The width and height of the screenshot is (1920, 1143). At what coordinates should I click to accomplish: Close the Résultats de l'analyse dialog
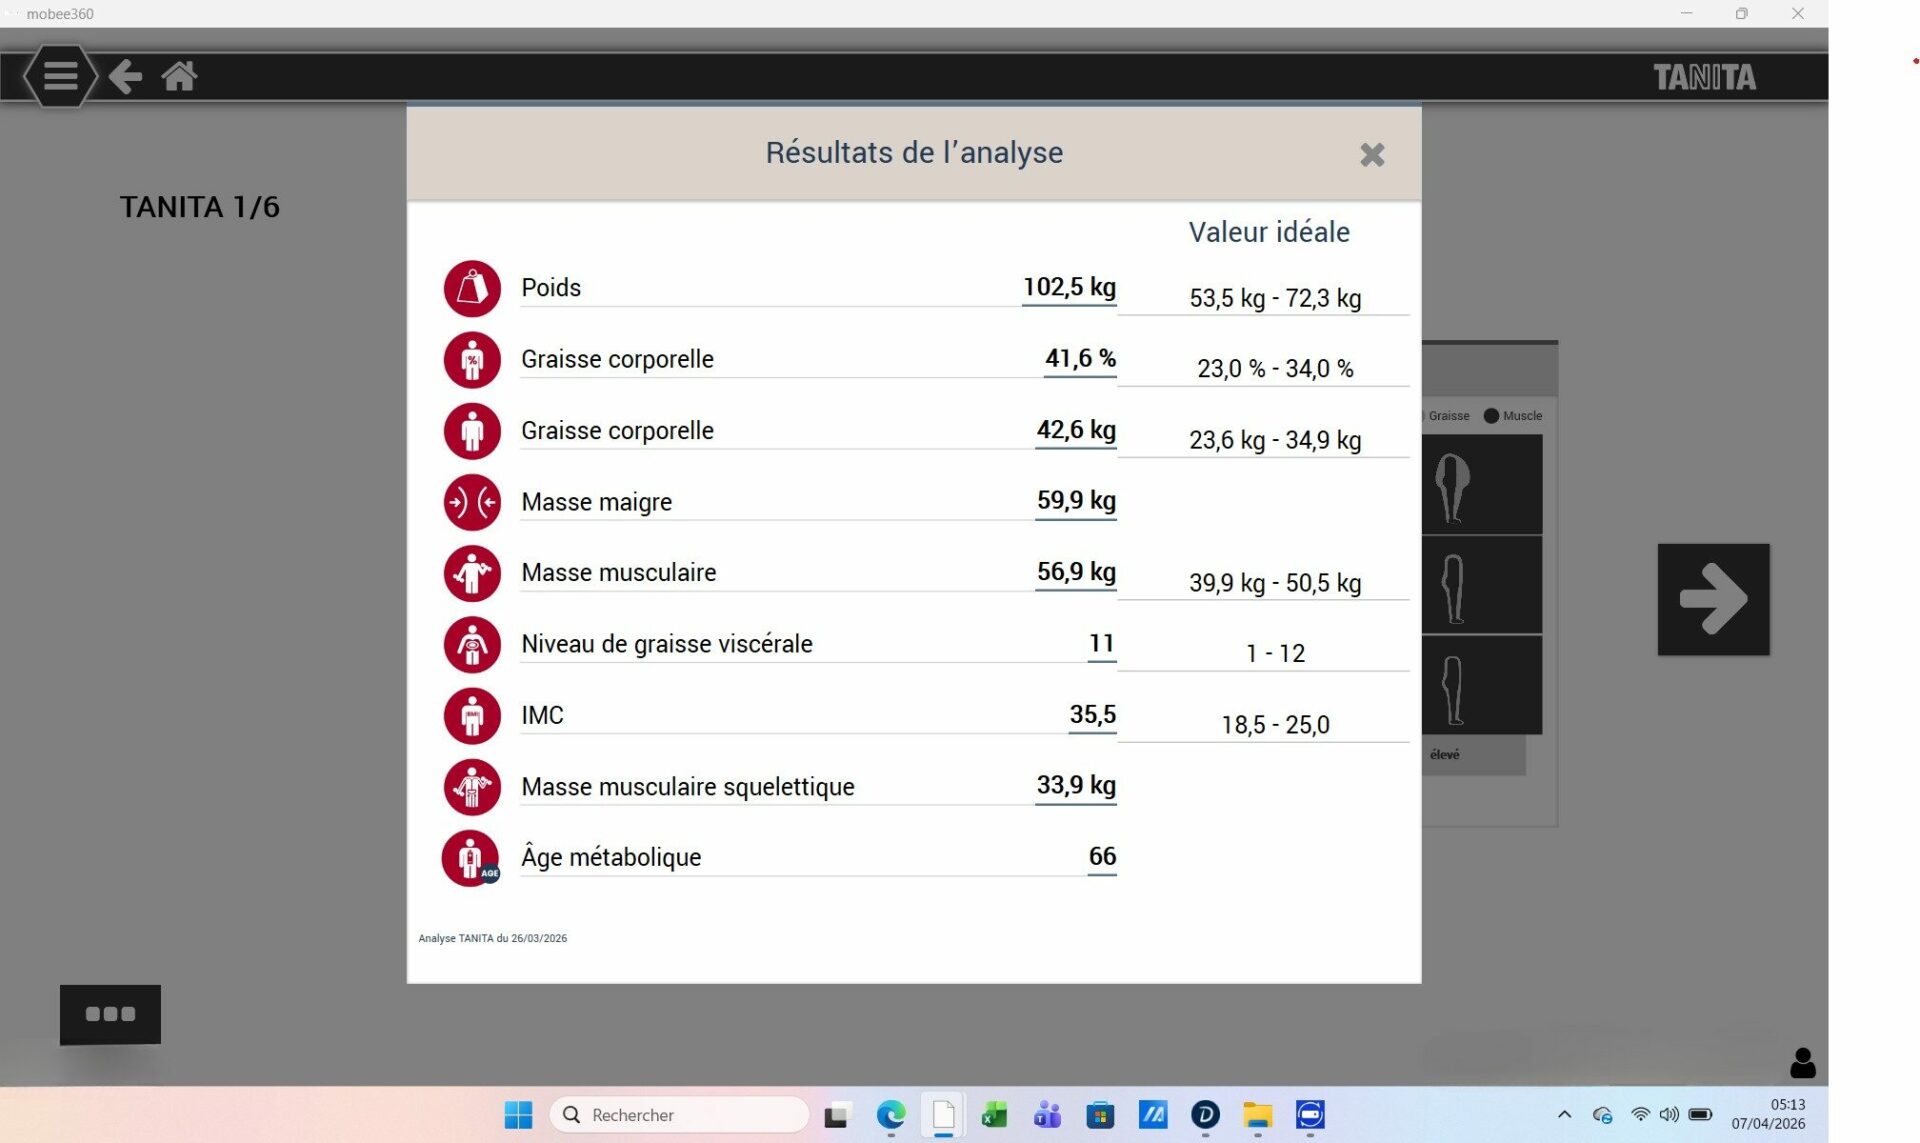click(x=1372, y=154)
